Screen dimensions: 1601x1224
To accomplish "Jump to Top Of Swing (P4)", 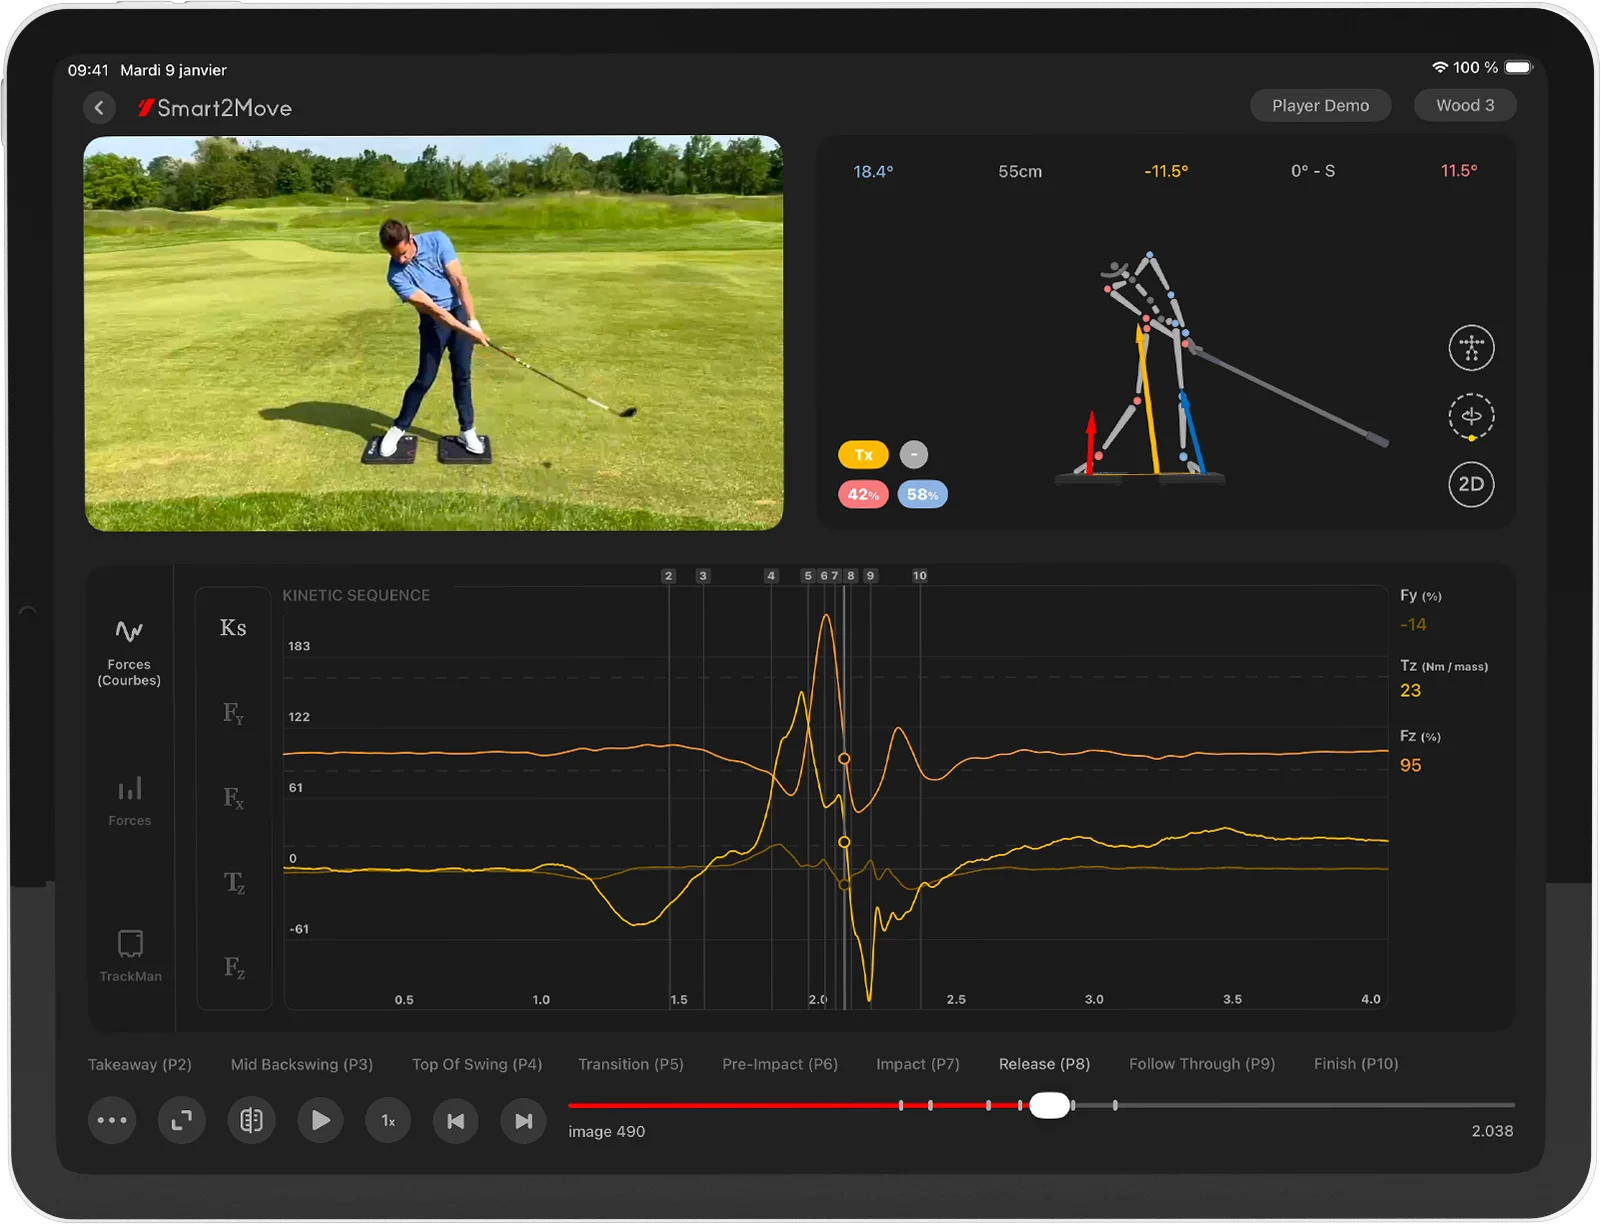I will [477, 1064].
